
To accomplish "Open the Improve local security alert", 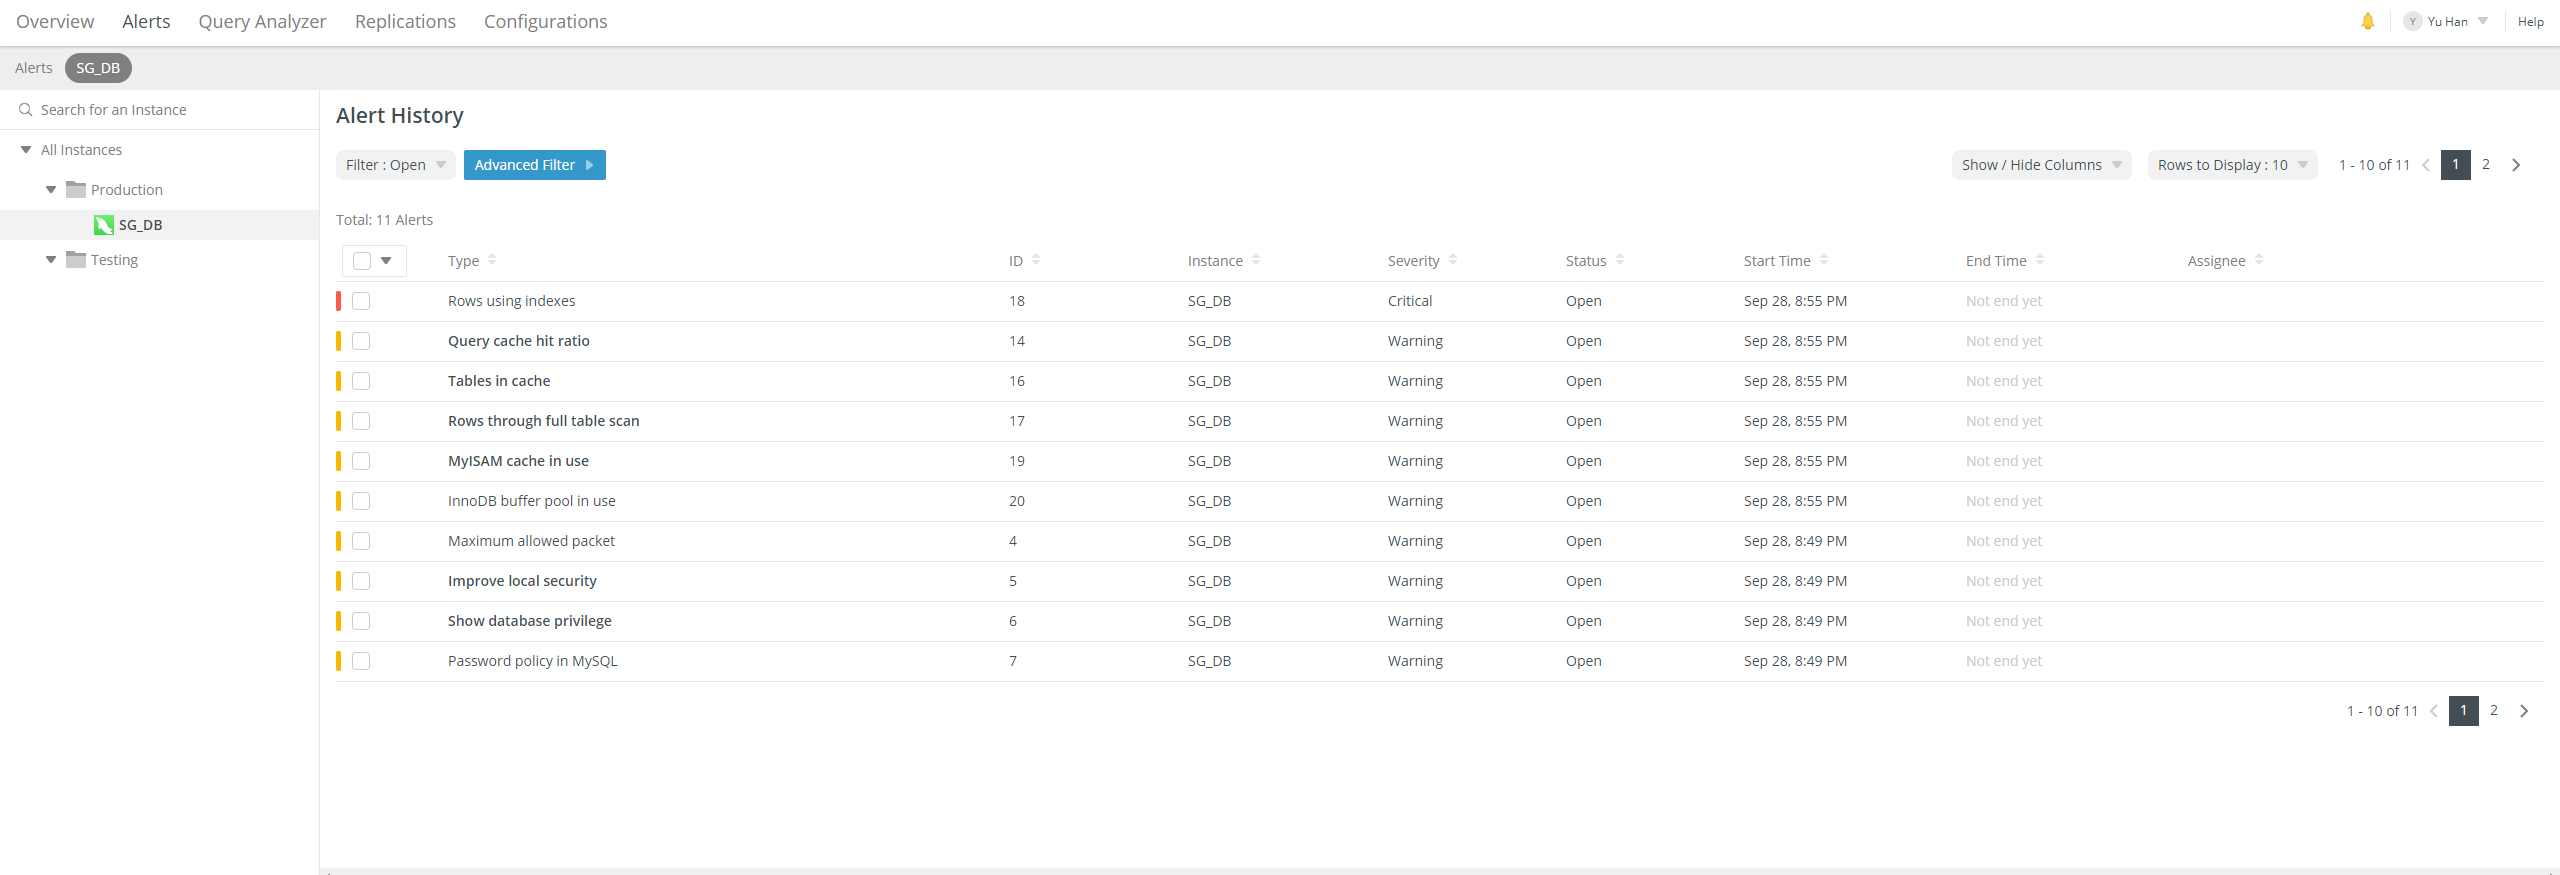I will coord(522,581).
